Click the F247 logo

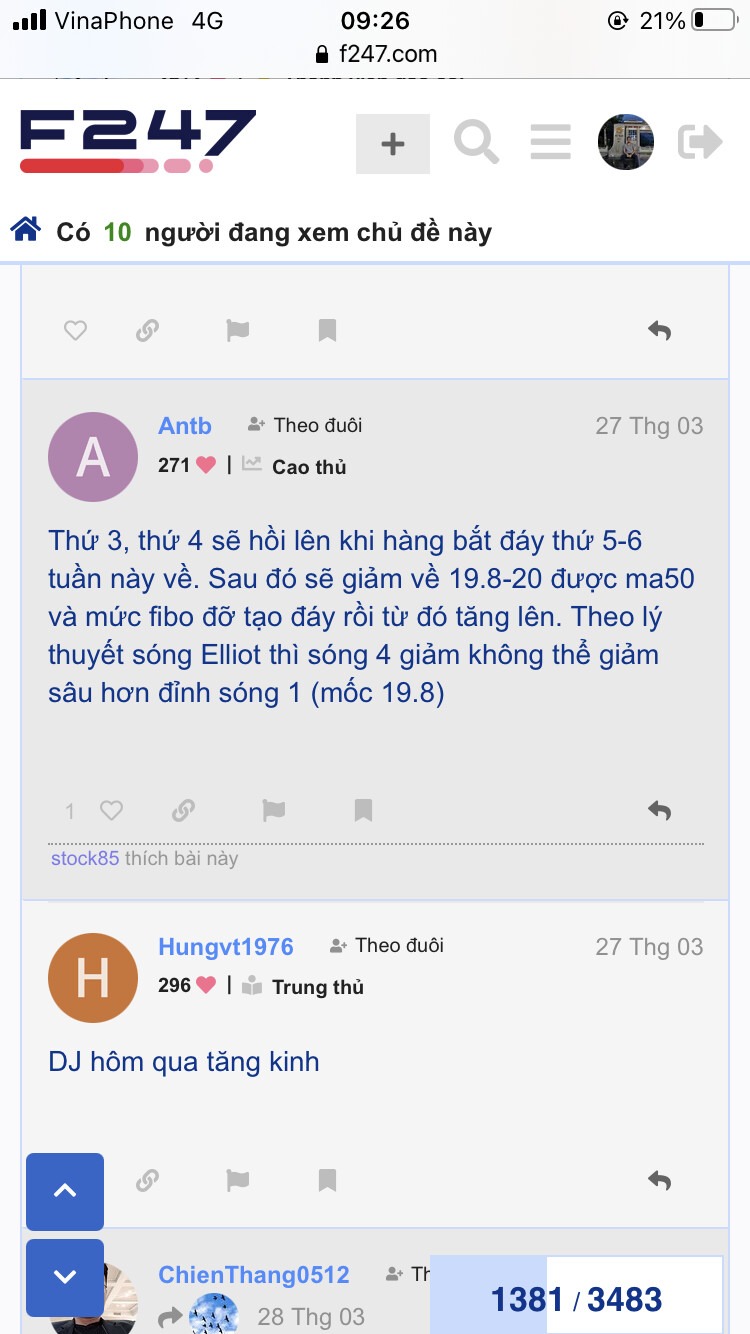pos(138,141)
